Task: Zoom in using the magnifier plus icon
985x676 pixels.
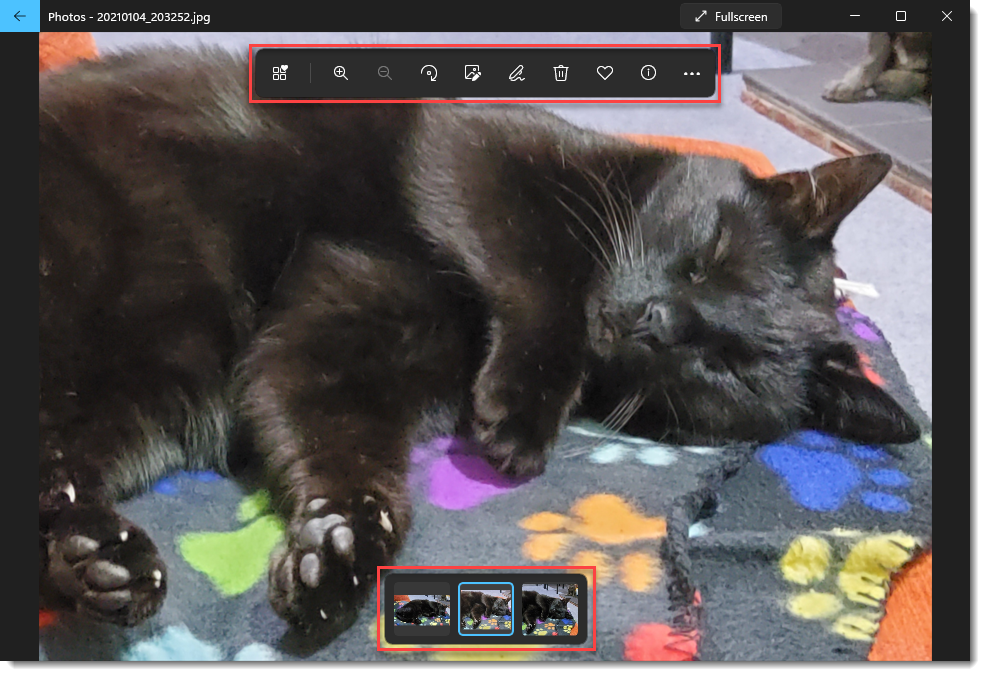Action: coord(340,72)
